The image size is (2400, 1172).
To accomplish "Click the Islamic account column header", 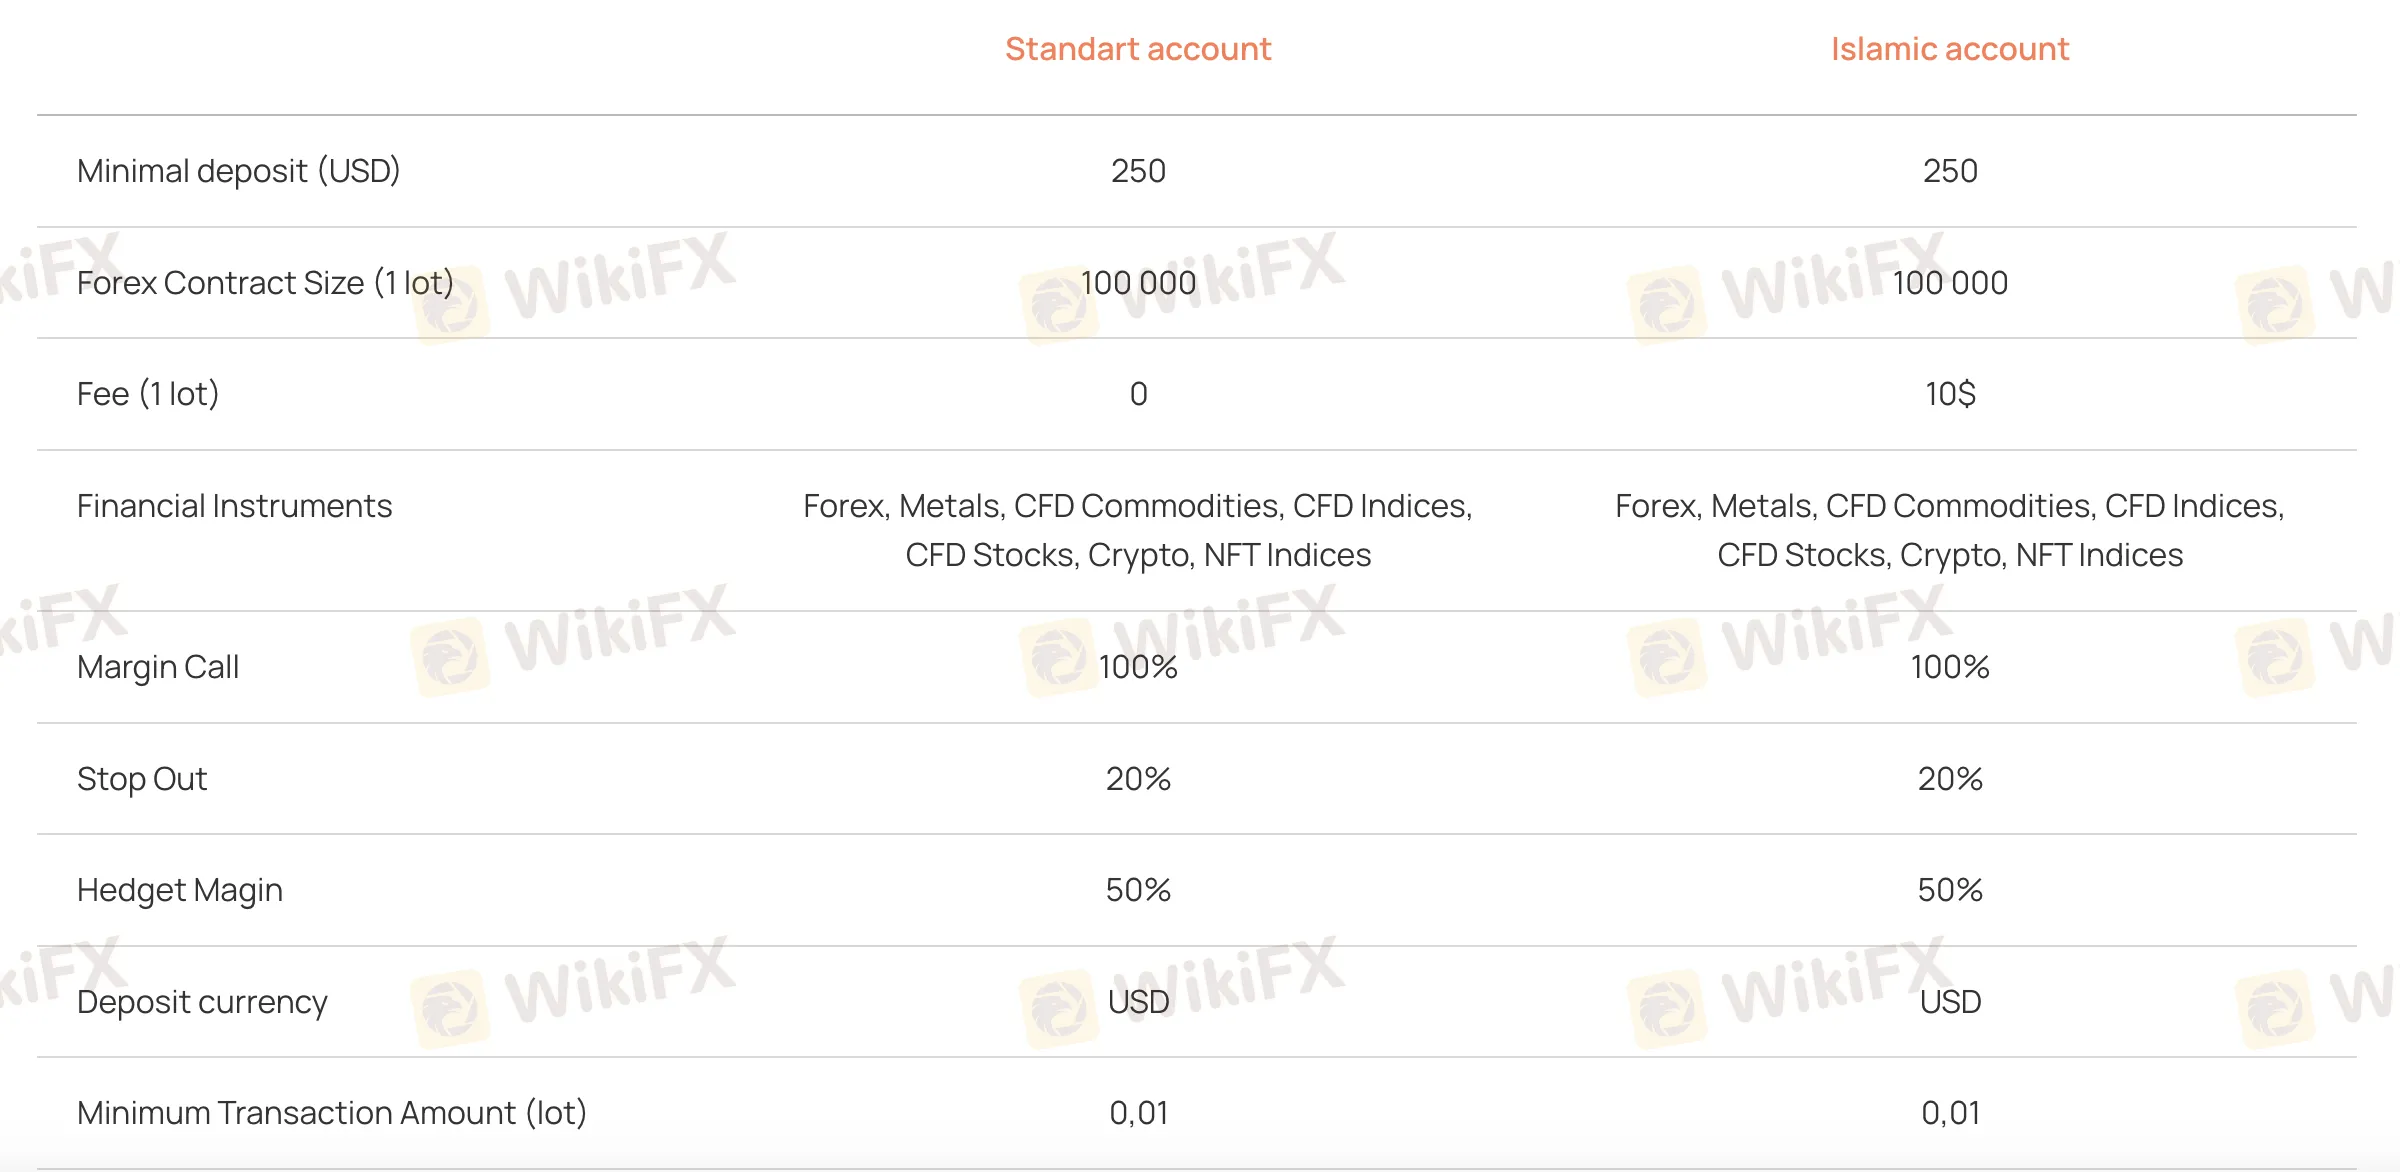I will tap(1949, 49).
